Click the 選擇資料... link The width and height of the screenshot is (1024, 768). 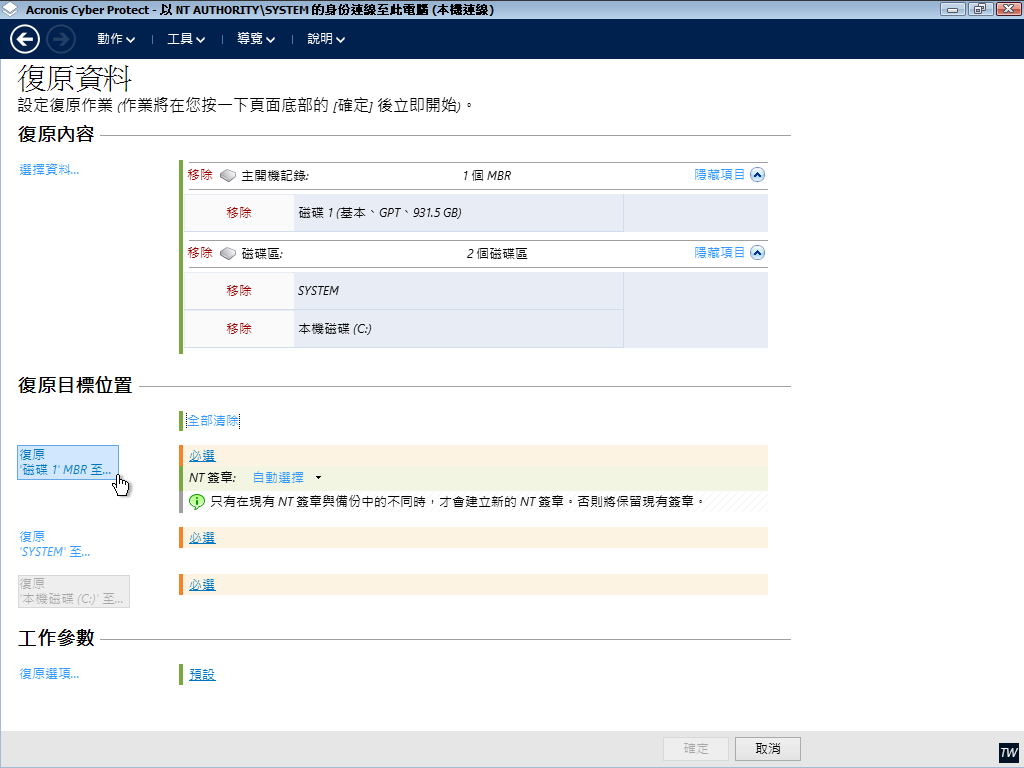[x=49, y=170]
